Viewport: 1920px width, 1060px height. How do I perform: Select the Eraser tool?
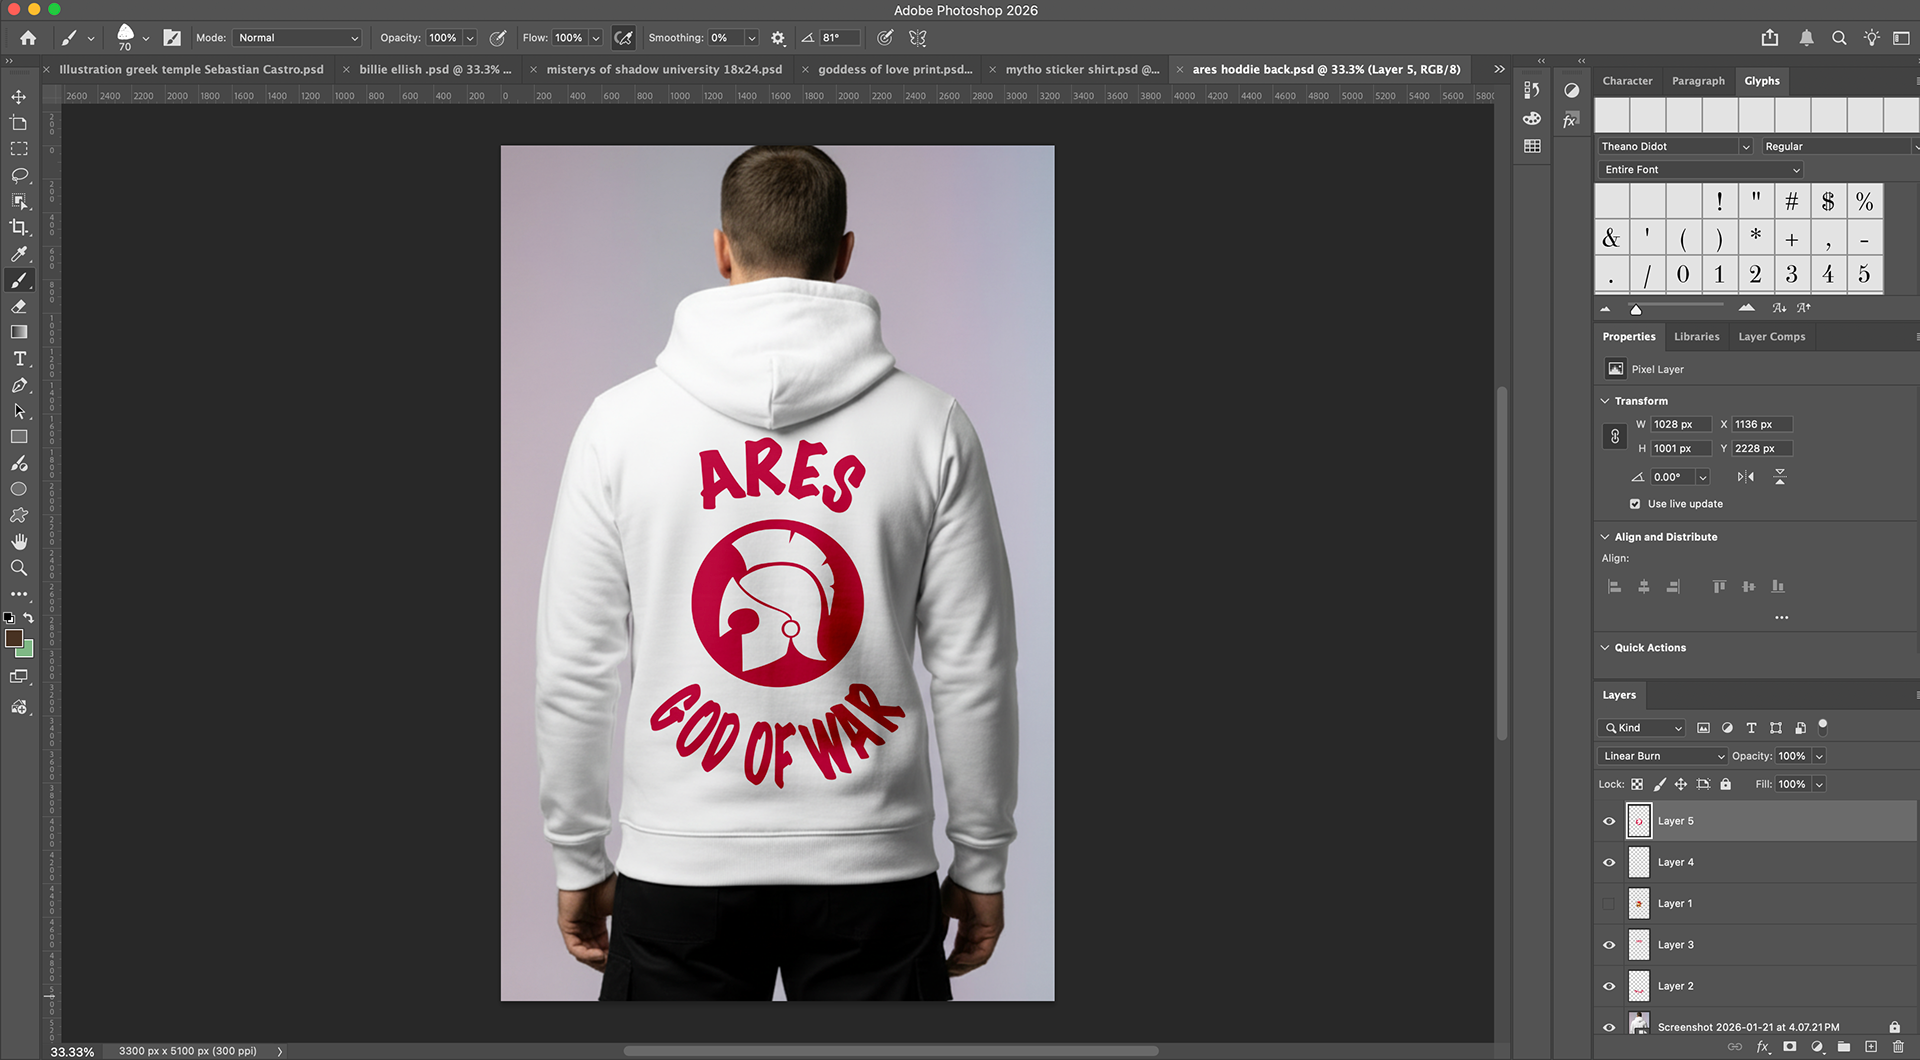(x=19, y=306)
